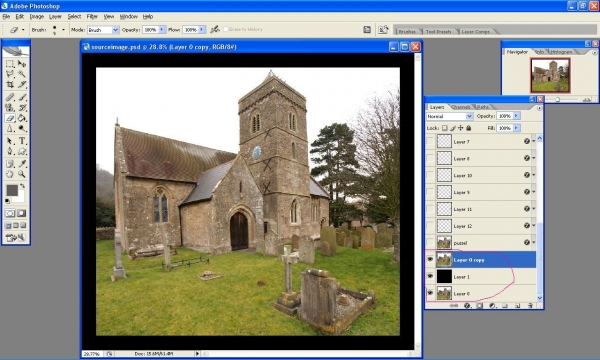This screenshot has width=600, height=360.
Task: Select the Pen tool
Action: [10, 151]
